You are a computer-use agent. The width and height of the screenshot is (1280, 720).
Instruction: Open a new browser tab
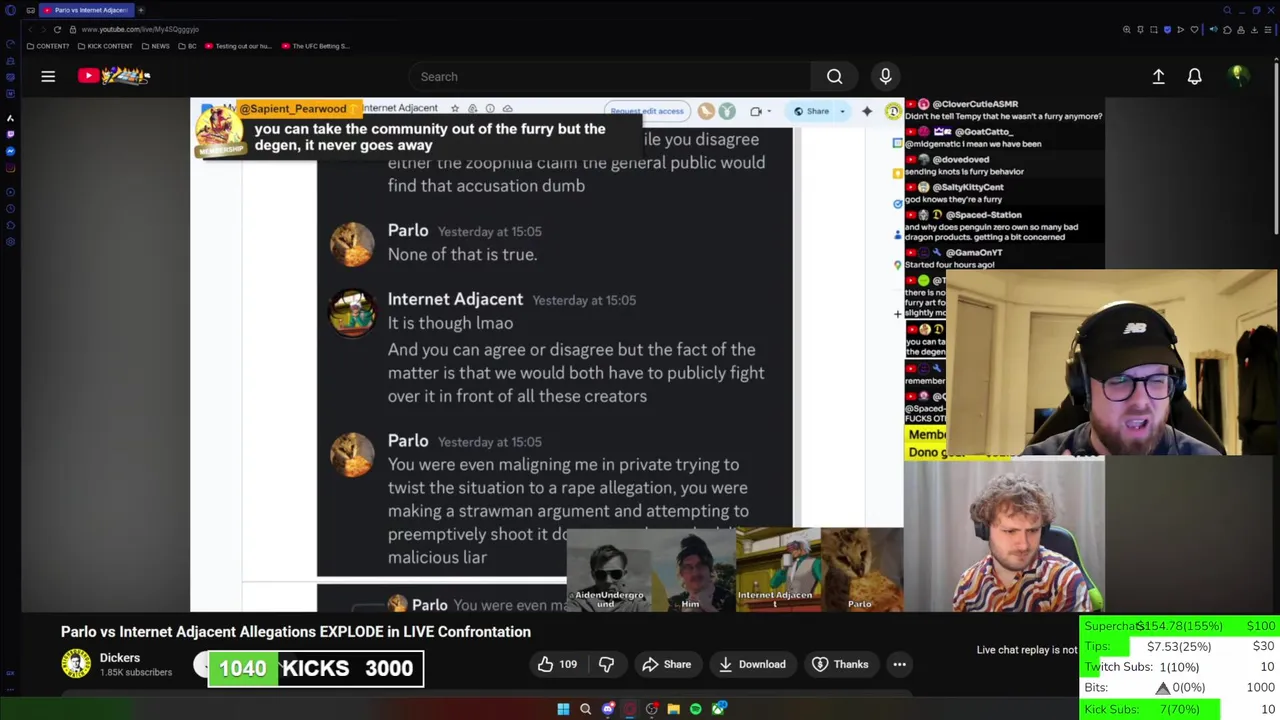pos(141,10)
